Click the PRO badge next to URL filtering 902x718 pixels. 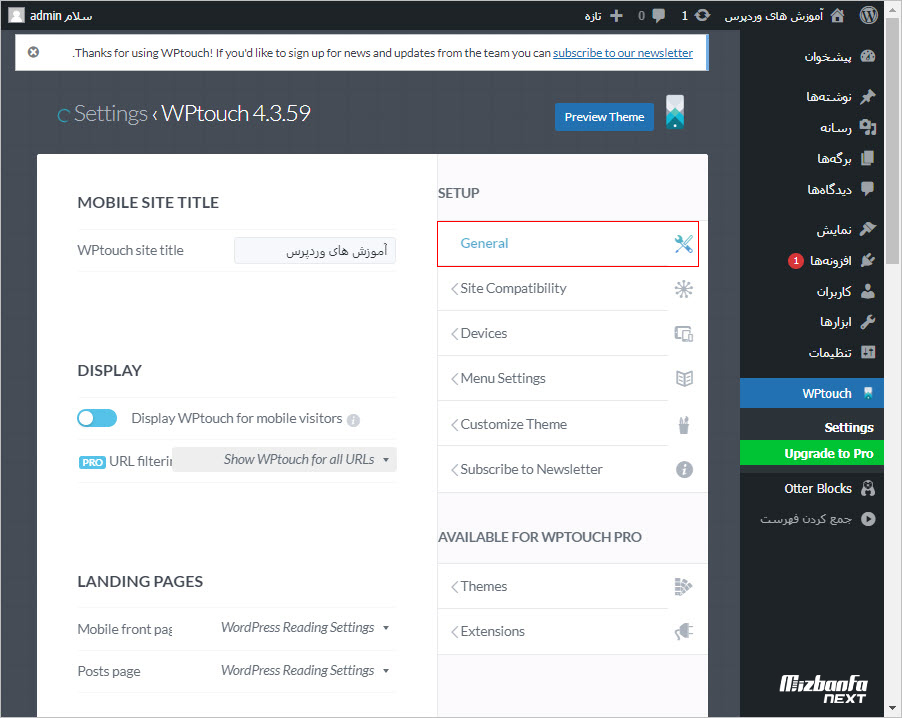pyautogui.click(x=92, y=462)
